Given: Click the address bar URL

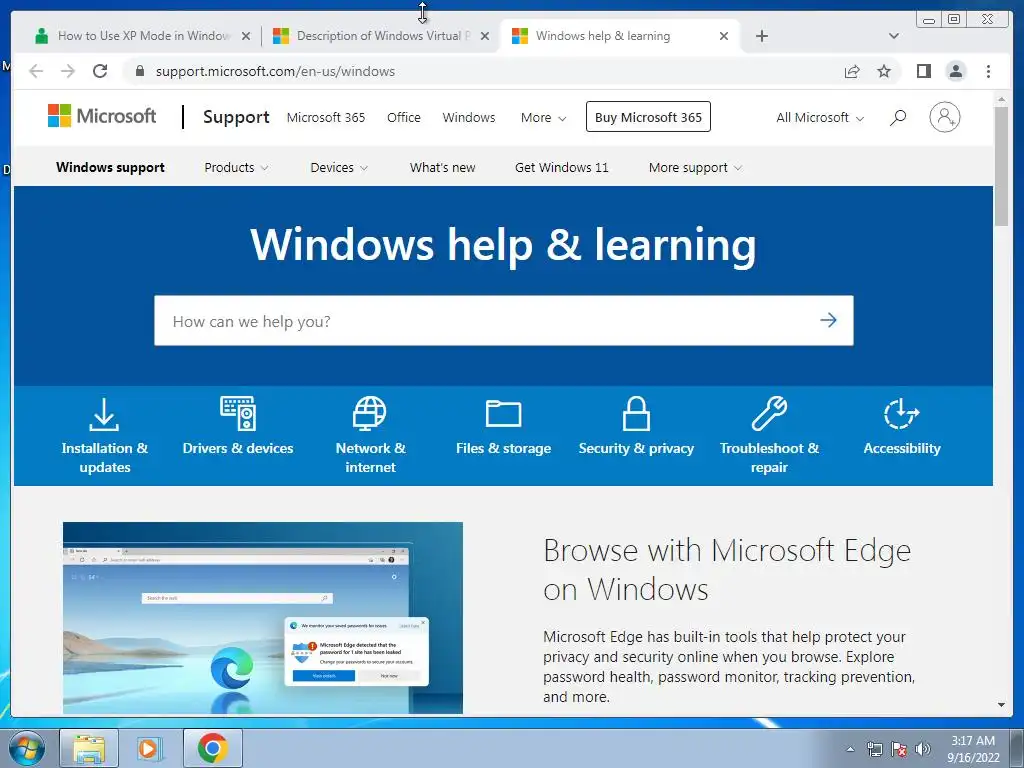Looking at the screenshot, I should pyautogui.click(x=275, y=71).
